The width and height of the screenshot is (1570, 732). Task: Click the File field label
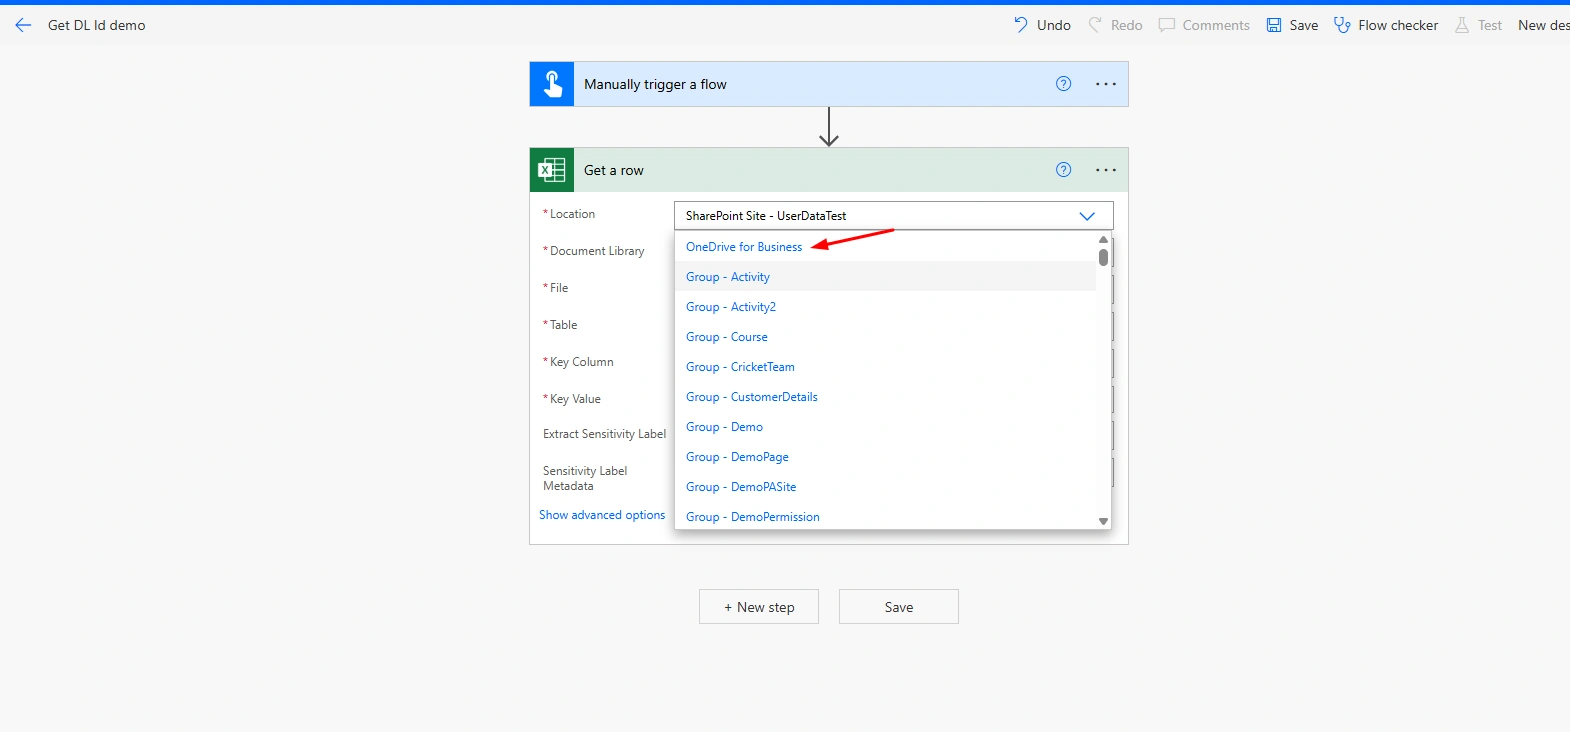[x=559, y=288]
